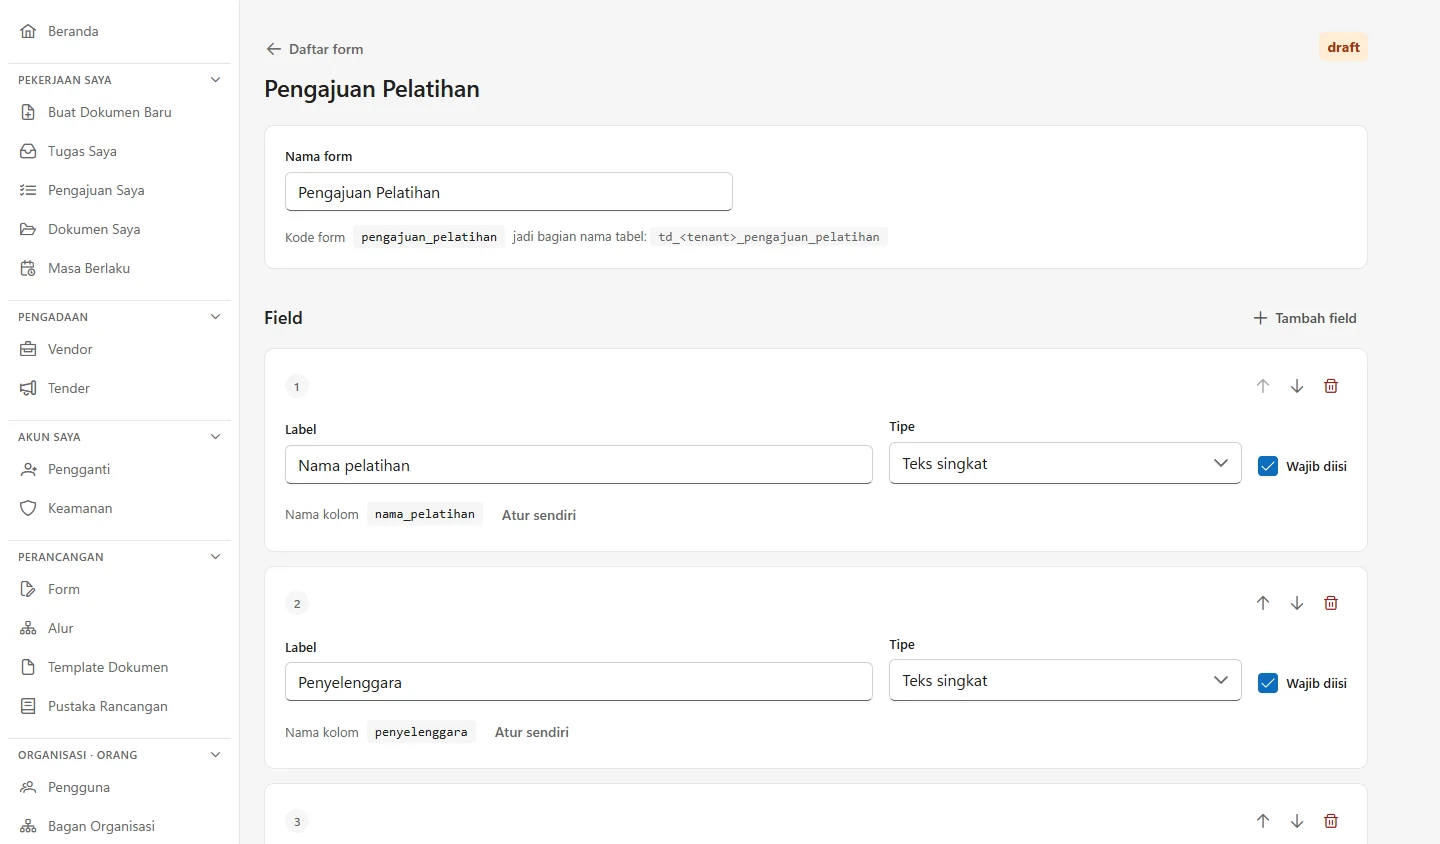
Task: Move field 2 up with arrow
Action: [1263, 603]
